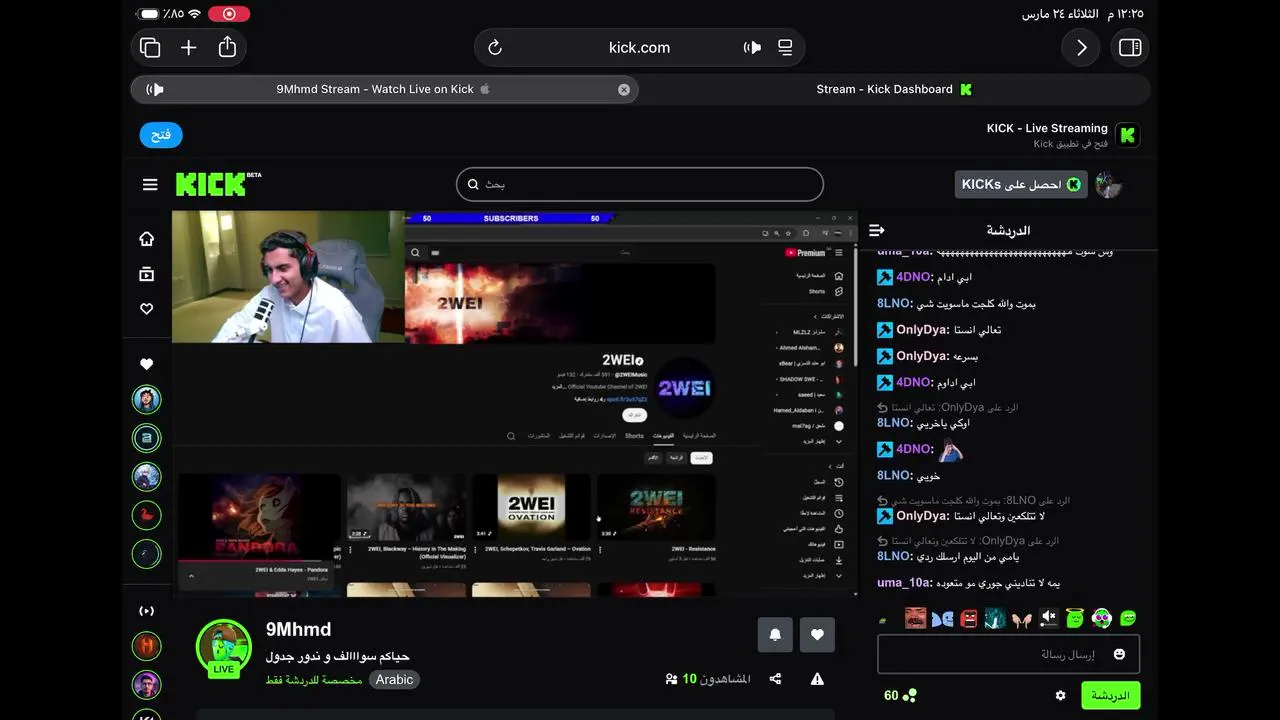1280x720 pixels.
Task: Open the red swan channel avatar
Action: point(147,516)
